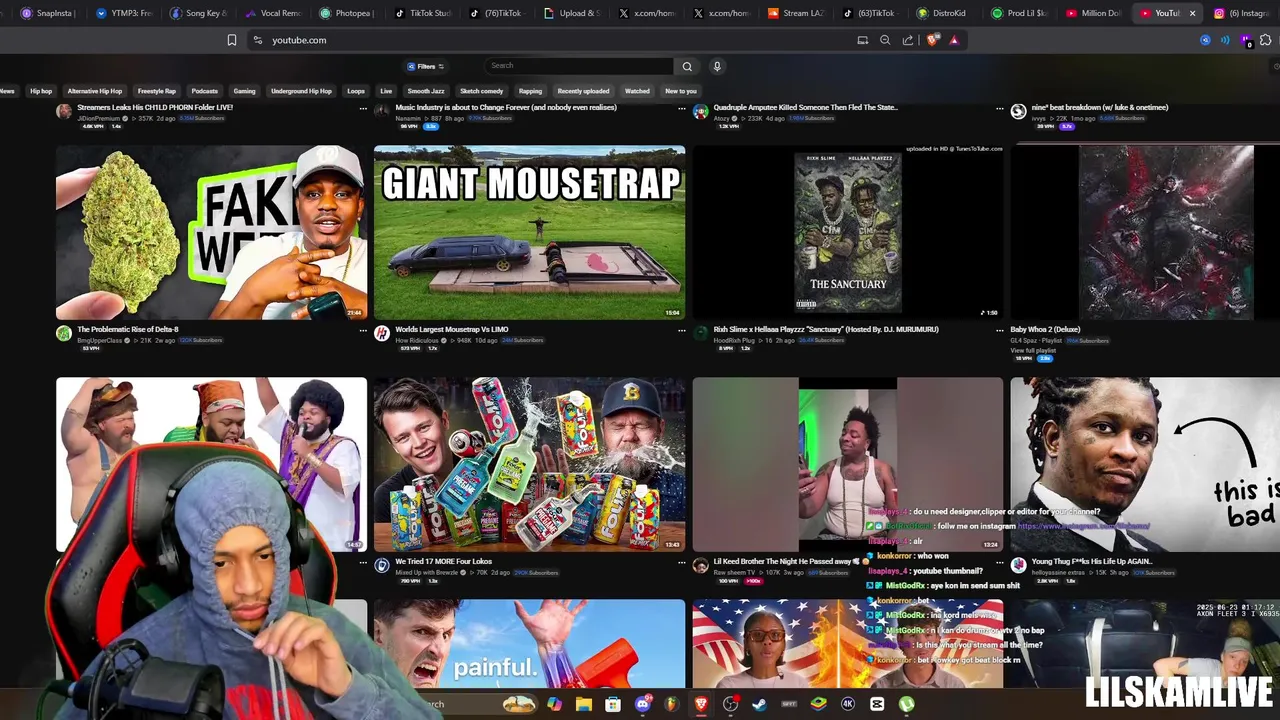Viewport: 1280px width, 720px height.
Task: Click the site settings icon beside youtube.com
Action: pos(258,40)
